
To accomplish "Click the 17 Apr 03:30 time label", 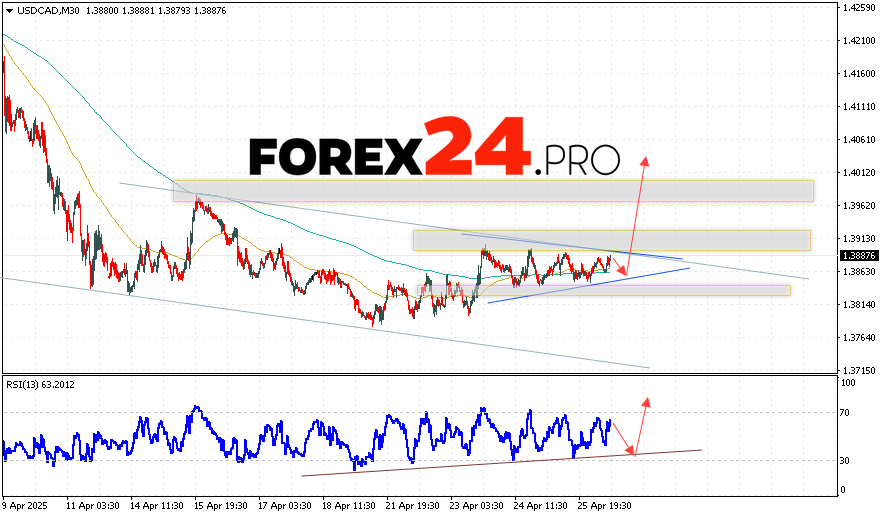I will (x=285, y=506).
